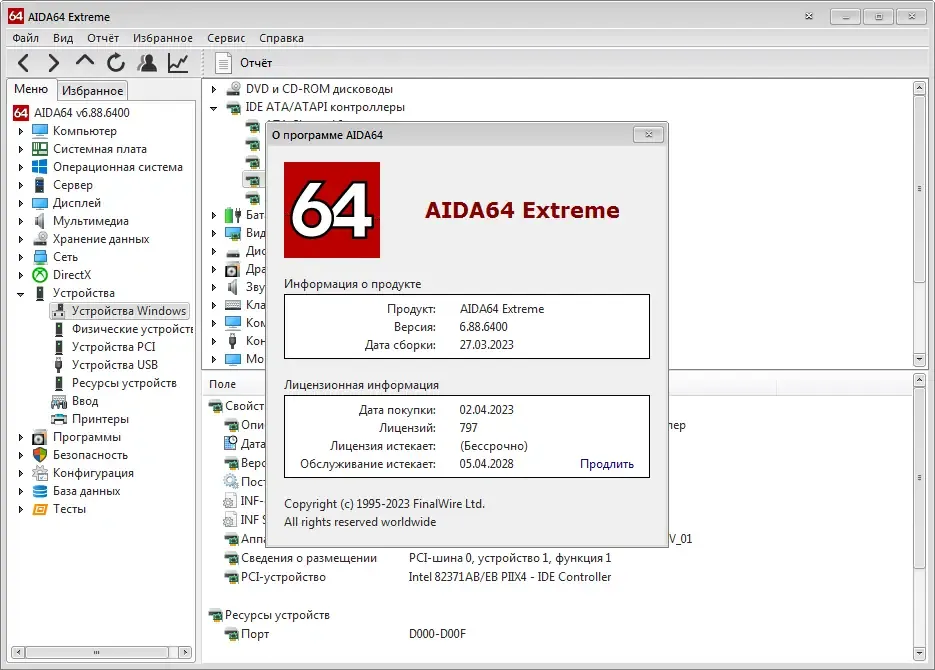935x670 pixels.
Task: Open the Сервис menu
Action: [x=226, y=38]
